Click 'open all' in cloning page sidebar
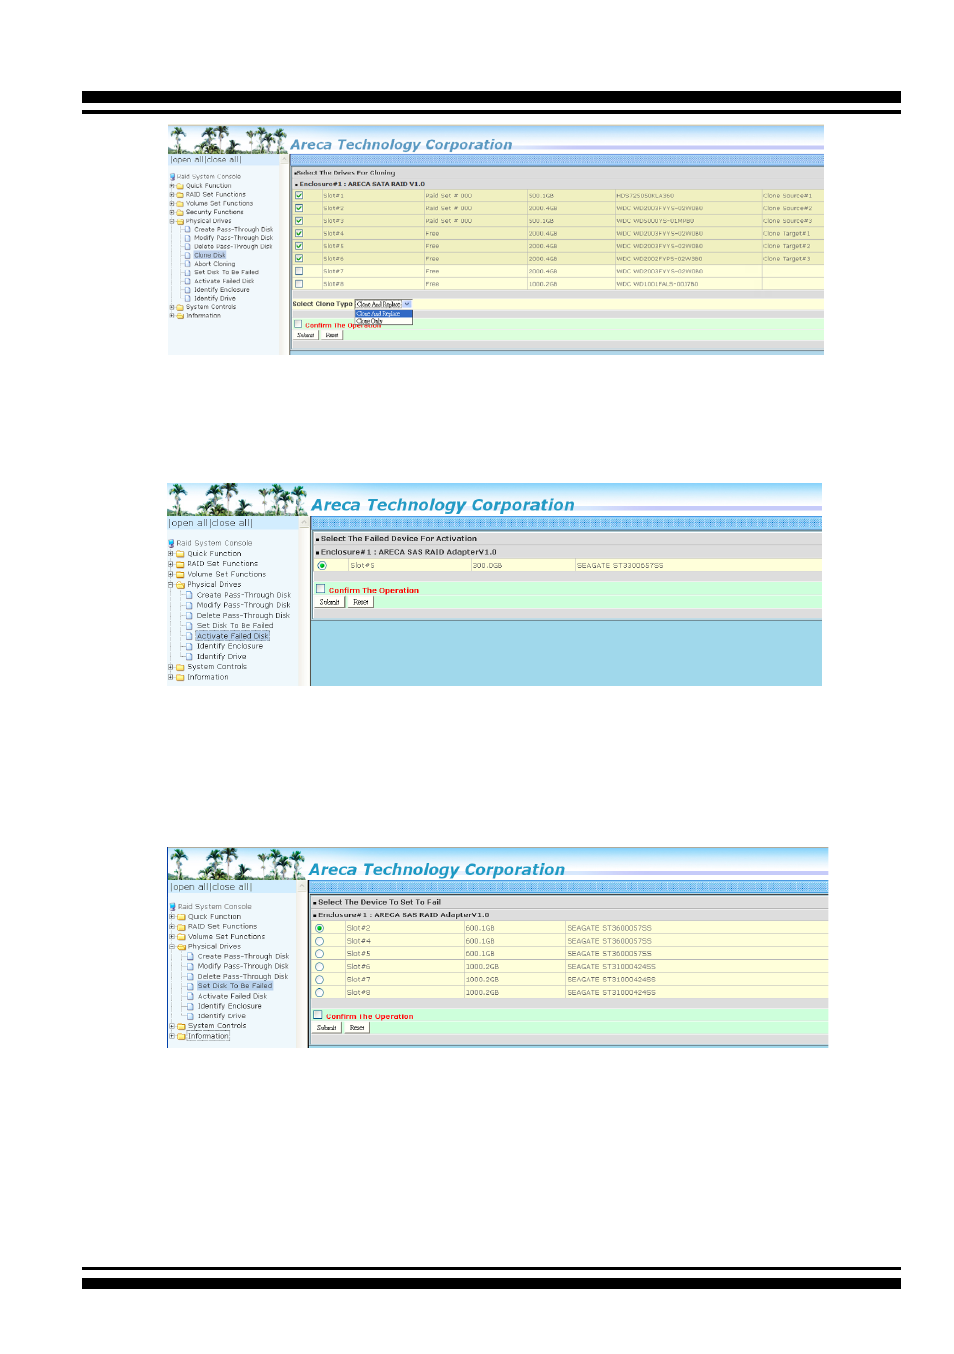This screenshot has width=954, height=1354. 187,160
